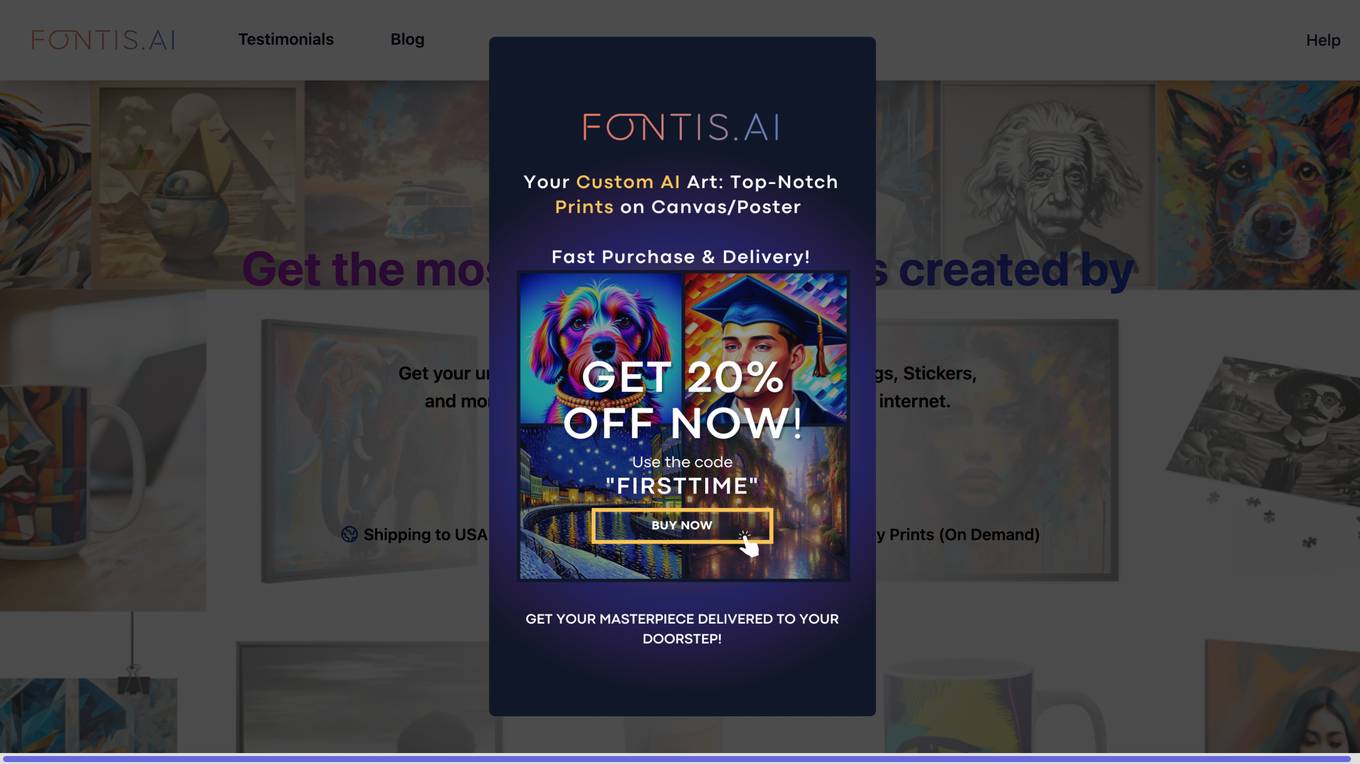Open the pyramid painting thumbnail

pos(197,185)
